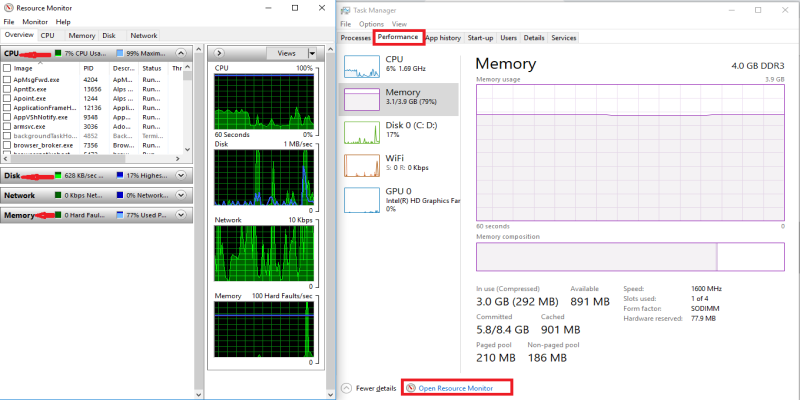Click Open Resource Monitor link
This screenshot has width=800, height=400.
point(456,388)
